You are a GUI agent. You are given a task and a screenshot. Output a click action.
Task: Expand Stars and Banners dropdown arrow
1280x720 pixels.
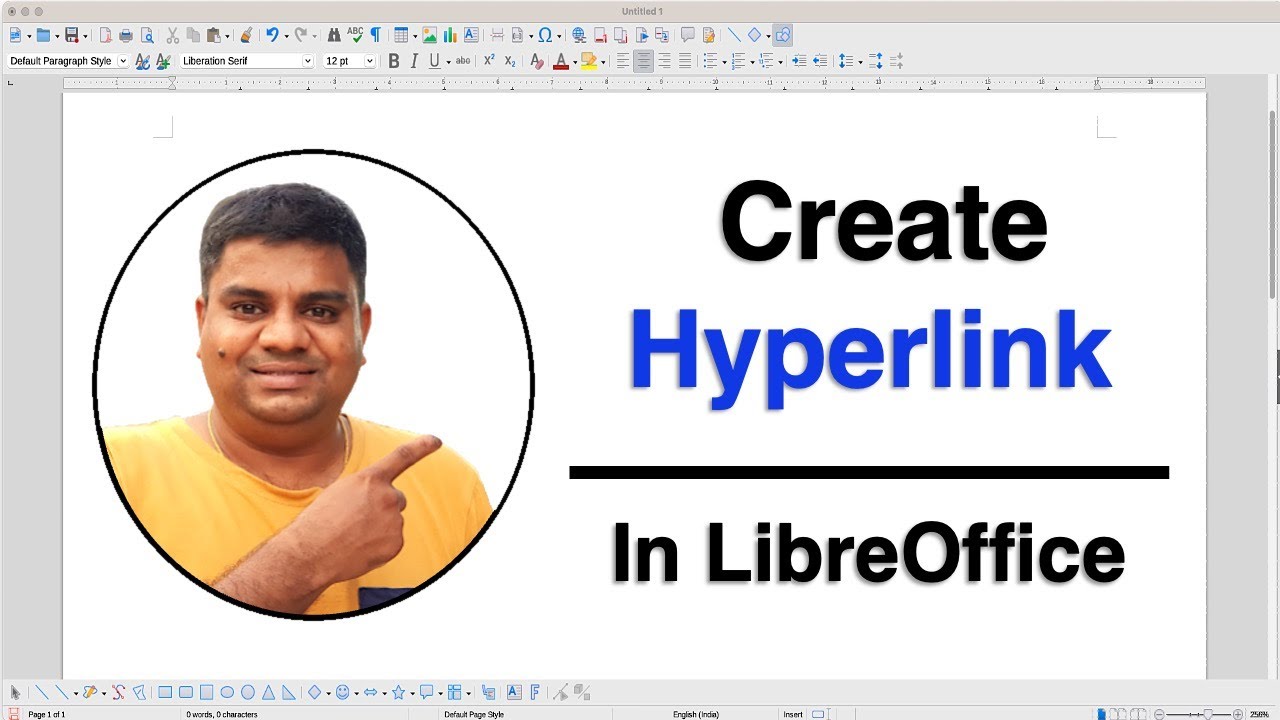412,693
